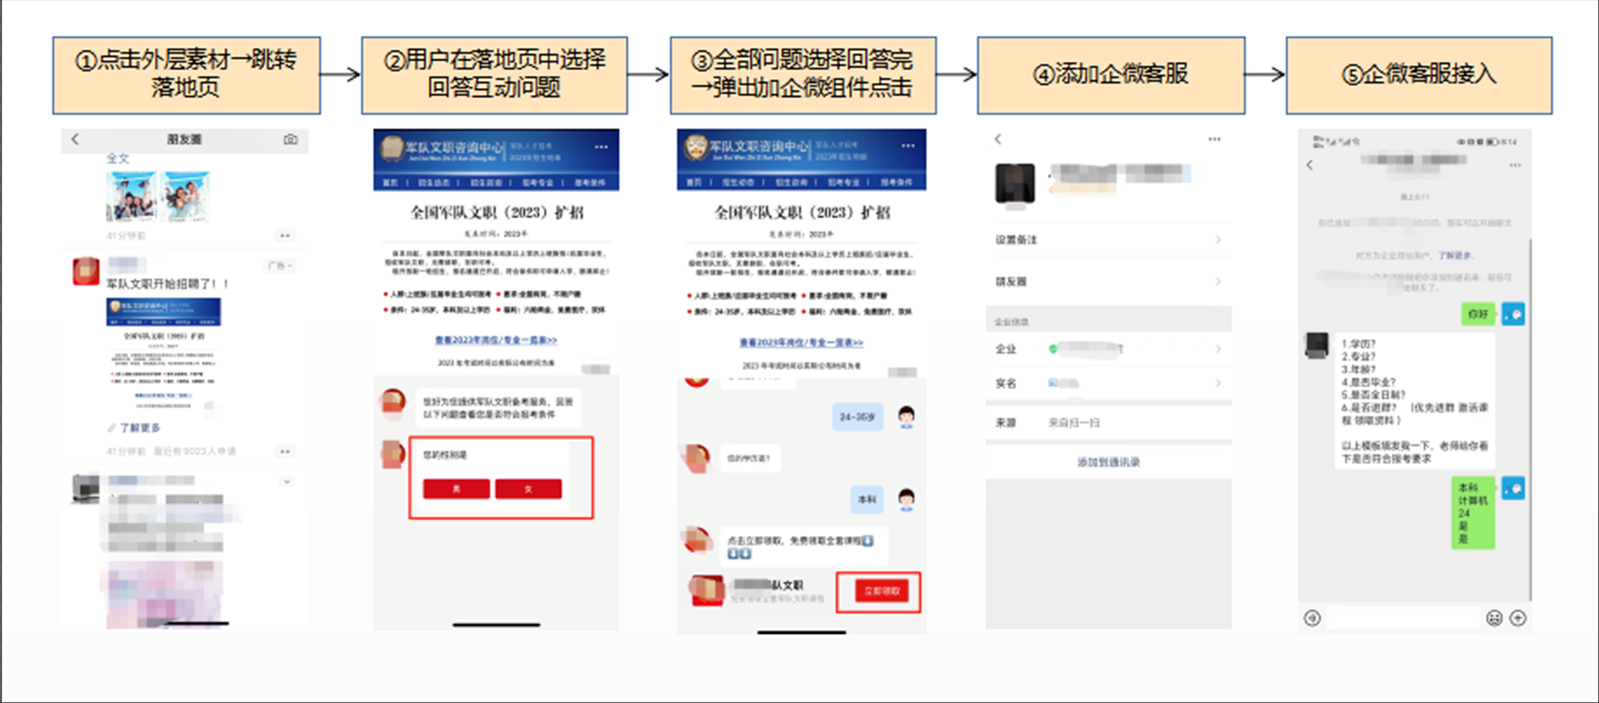Expand the 朋友圈 row on profile
Screen dimensions: 1599x703
(x=1108, y=282)
